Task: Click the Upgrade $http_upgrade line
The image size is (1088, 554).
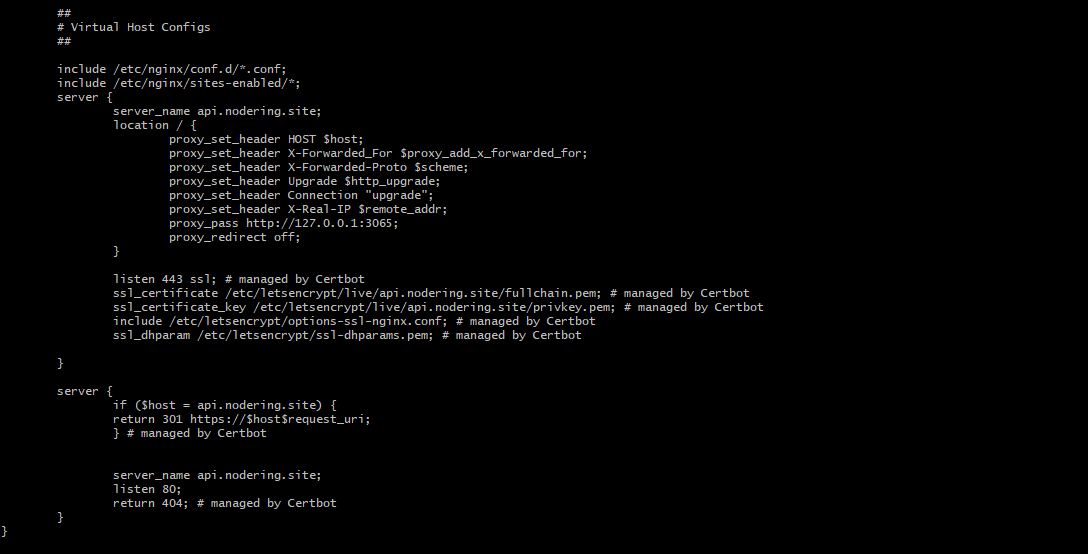Action: (x=305, y=181)
